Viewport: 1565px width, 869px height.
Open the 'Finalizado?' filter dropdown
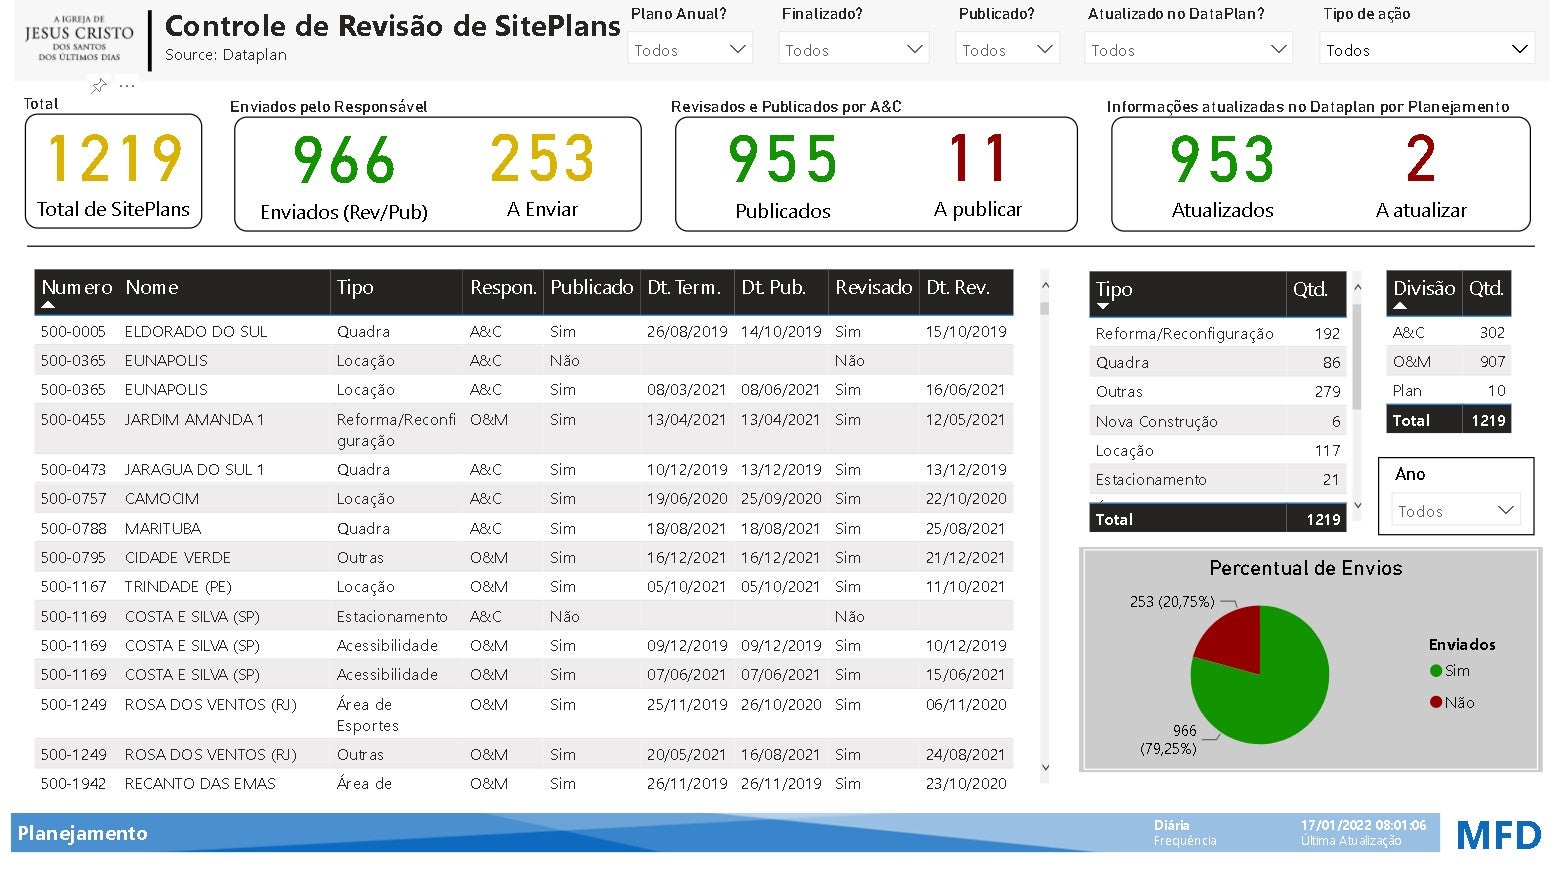(x=853, y=49)
